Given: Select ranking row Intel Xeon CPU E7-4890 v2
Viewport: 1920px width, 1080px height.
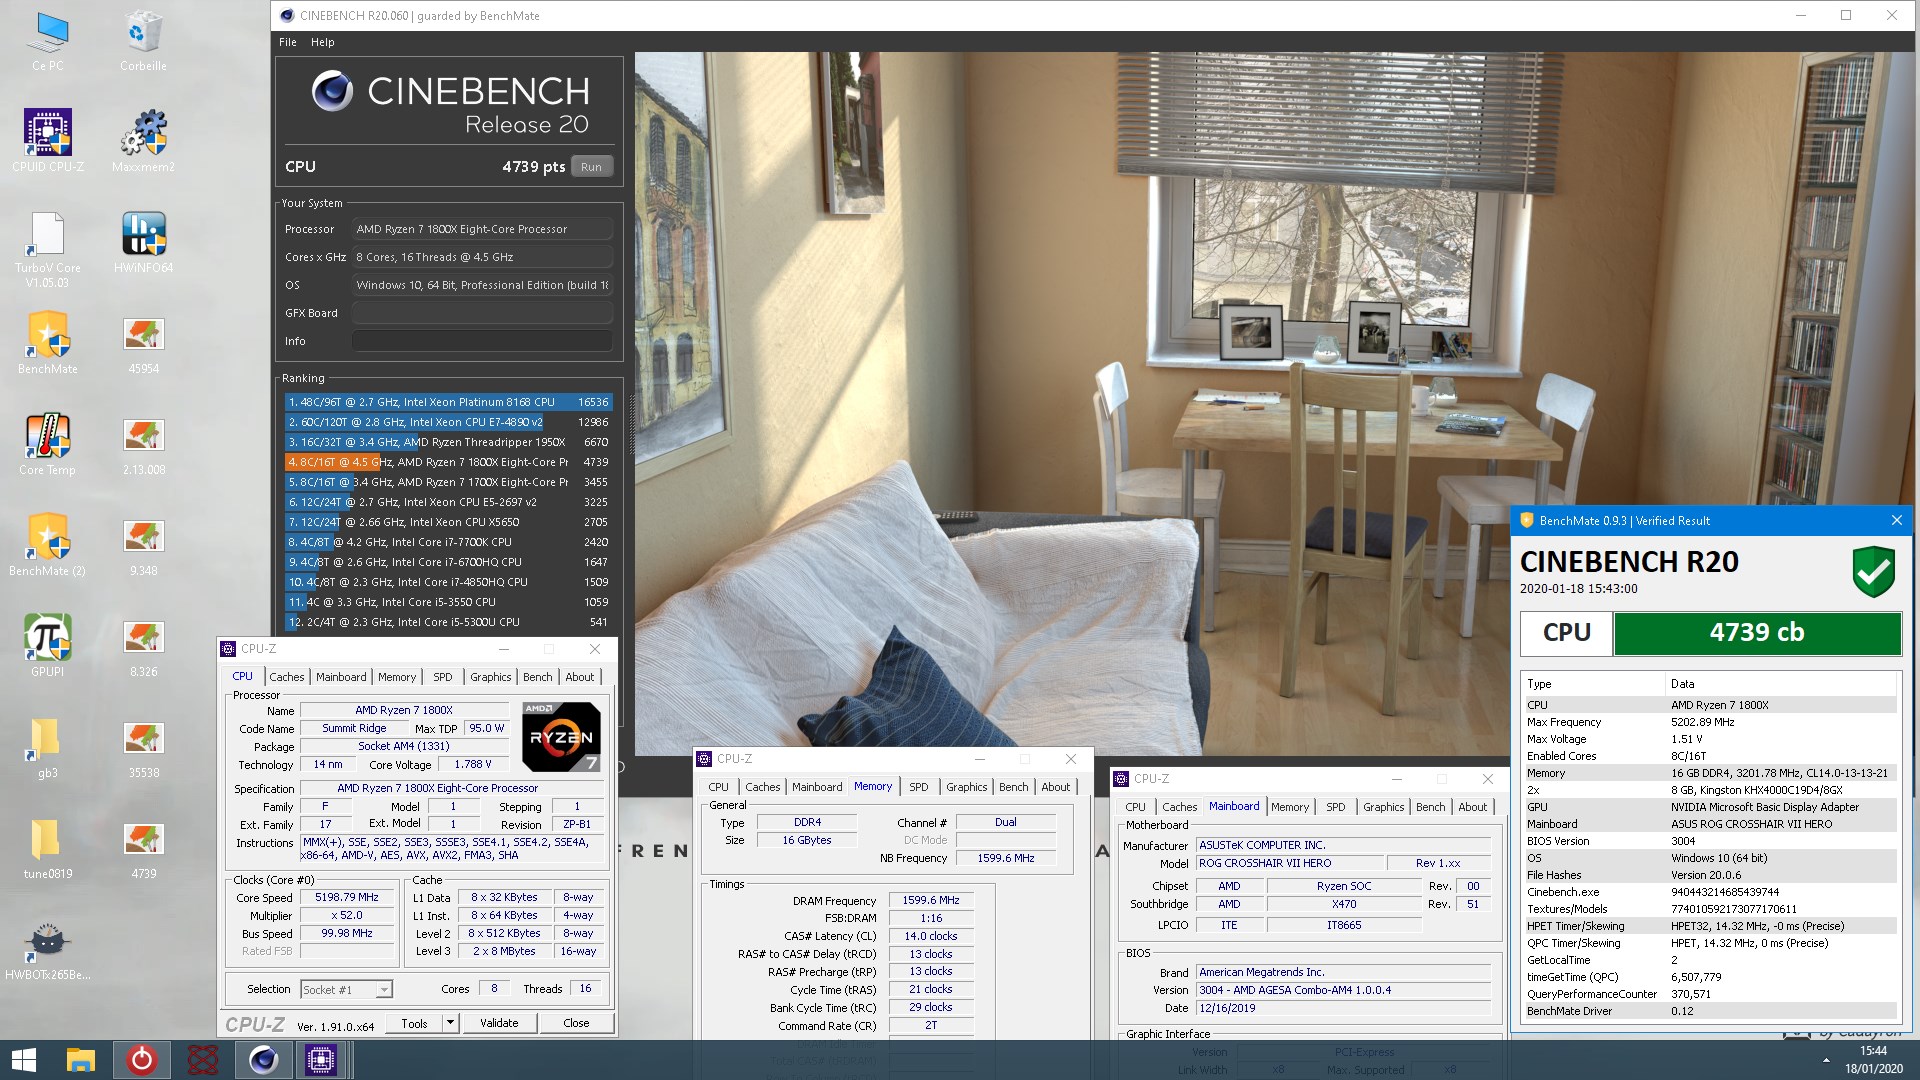Looking at the screenshot, I should (x=448, y=422).
